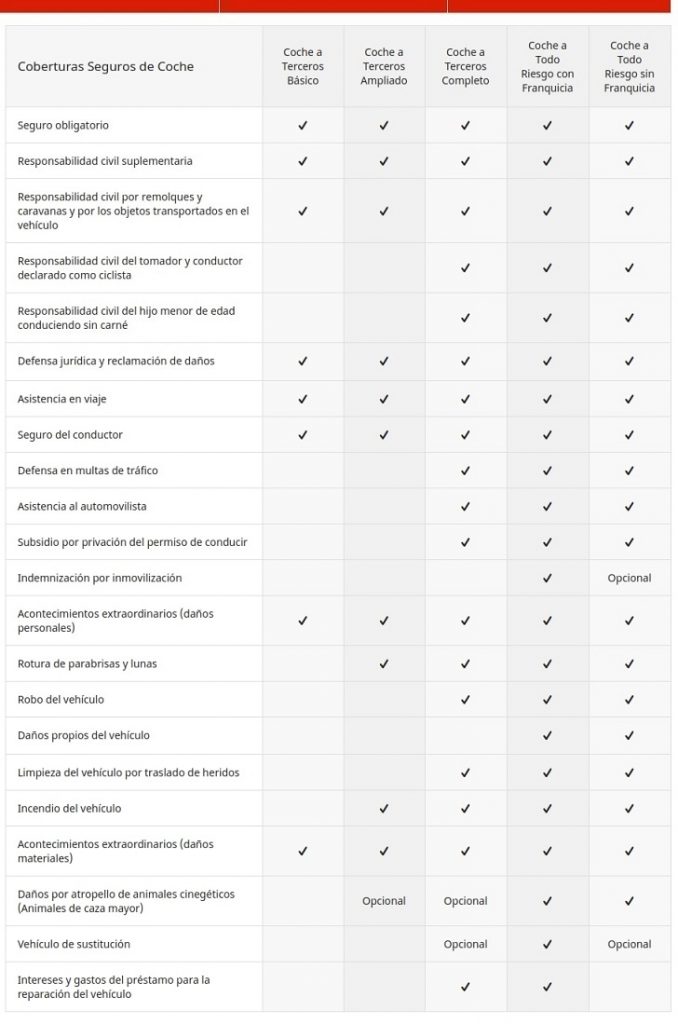The image size is (678, 1024).
Task: Click Seguro obligatorio checkmark under Terceros Básico
Action: [x=302, y=125]
